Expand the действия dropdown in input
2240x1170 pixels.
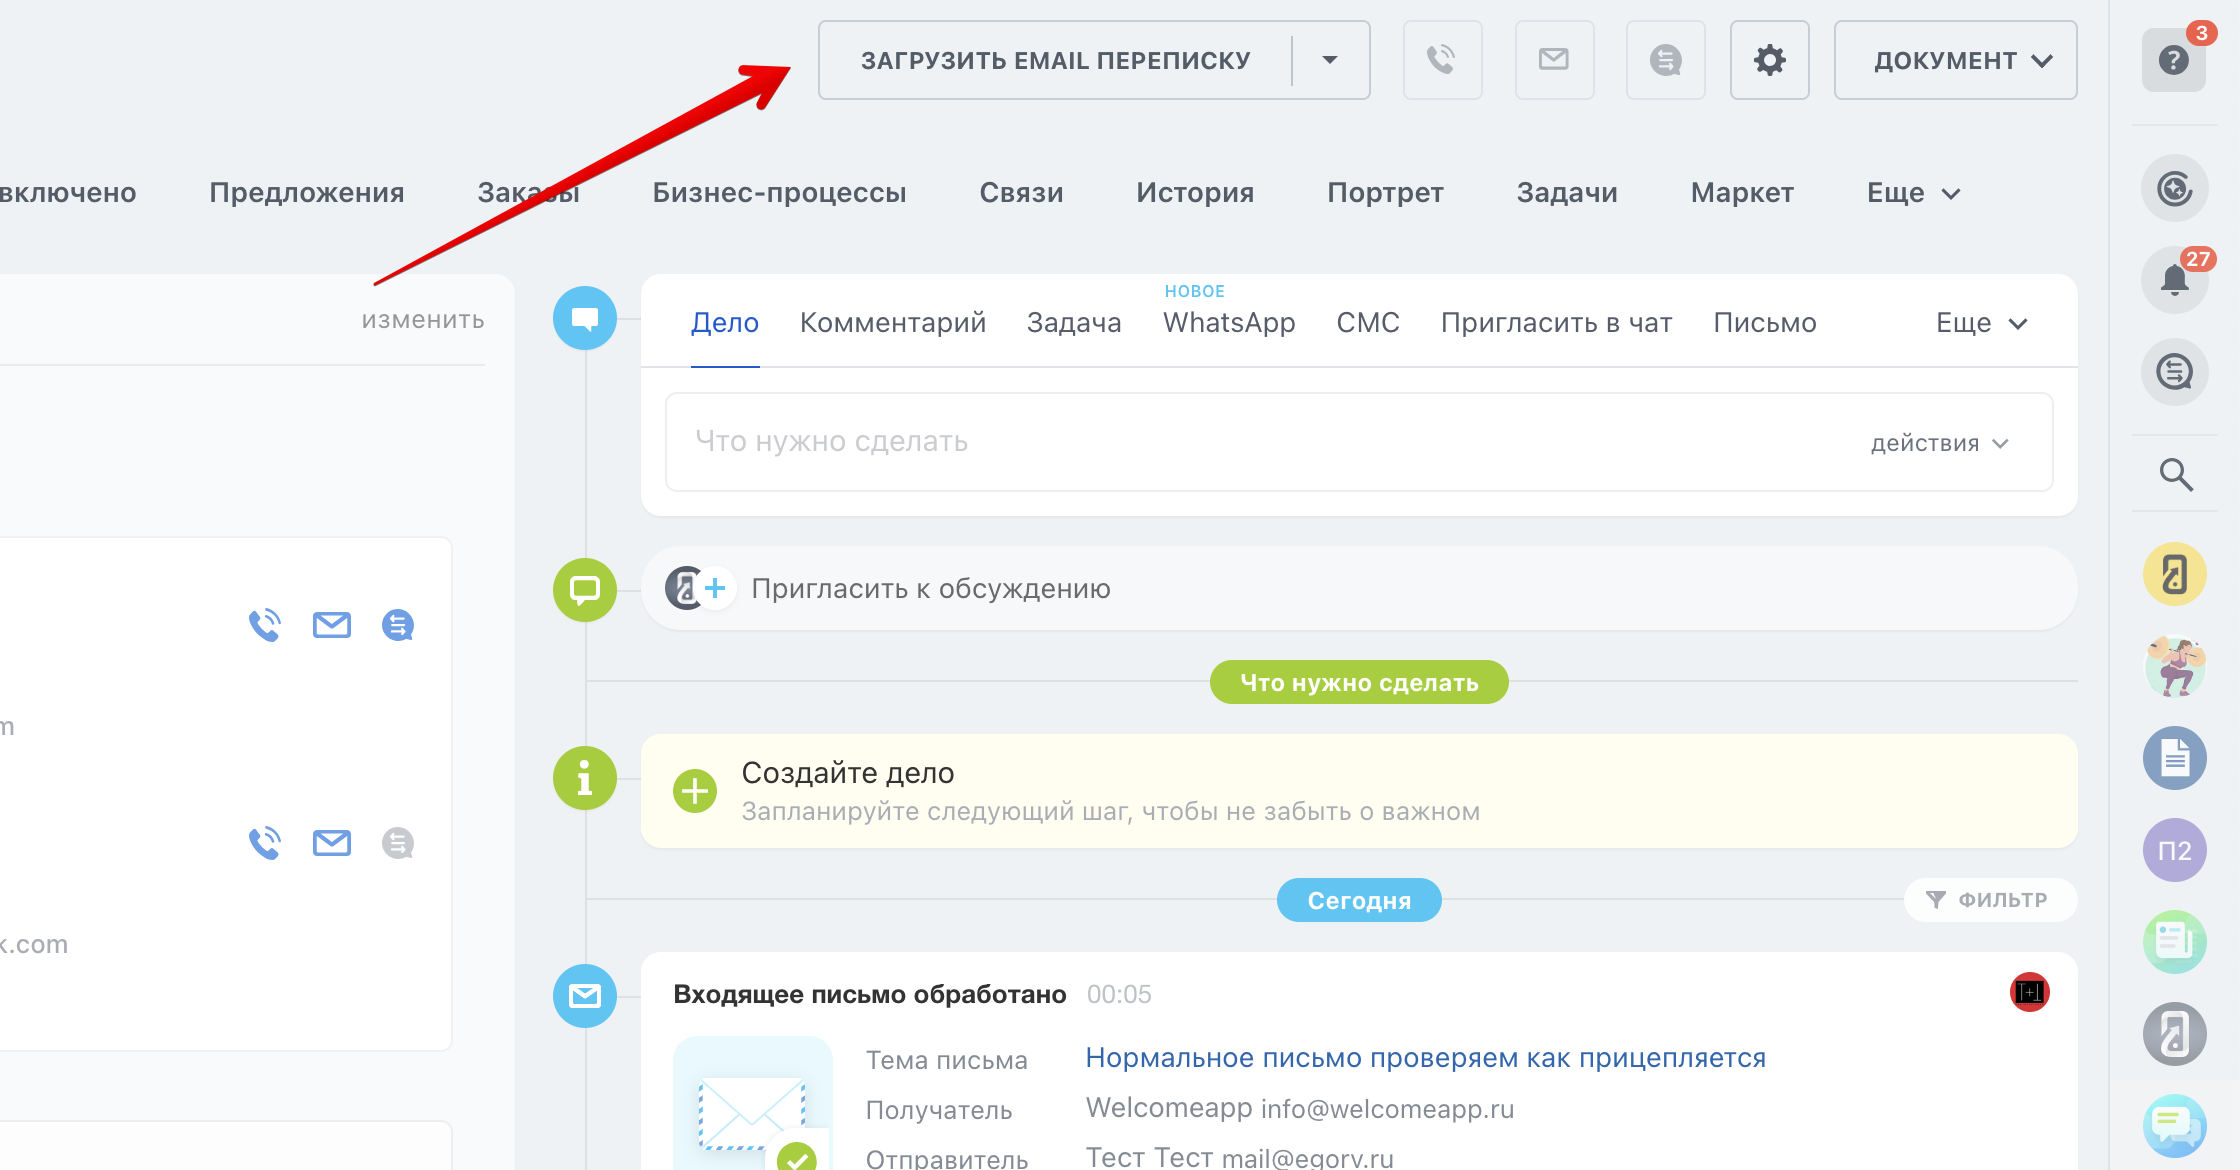pyautogui.click(x=1939, y=443)
